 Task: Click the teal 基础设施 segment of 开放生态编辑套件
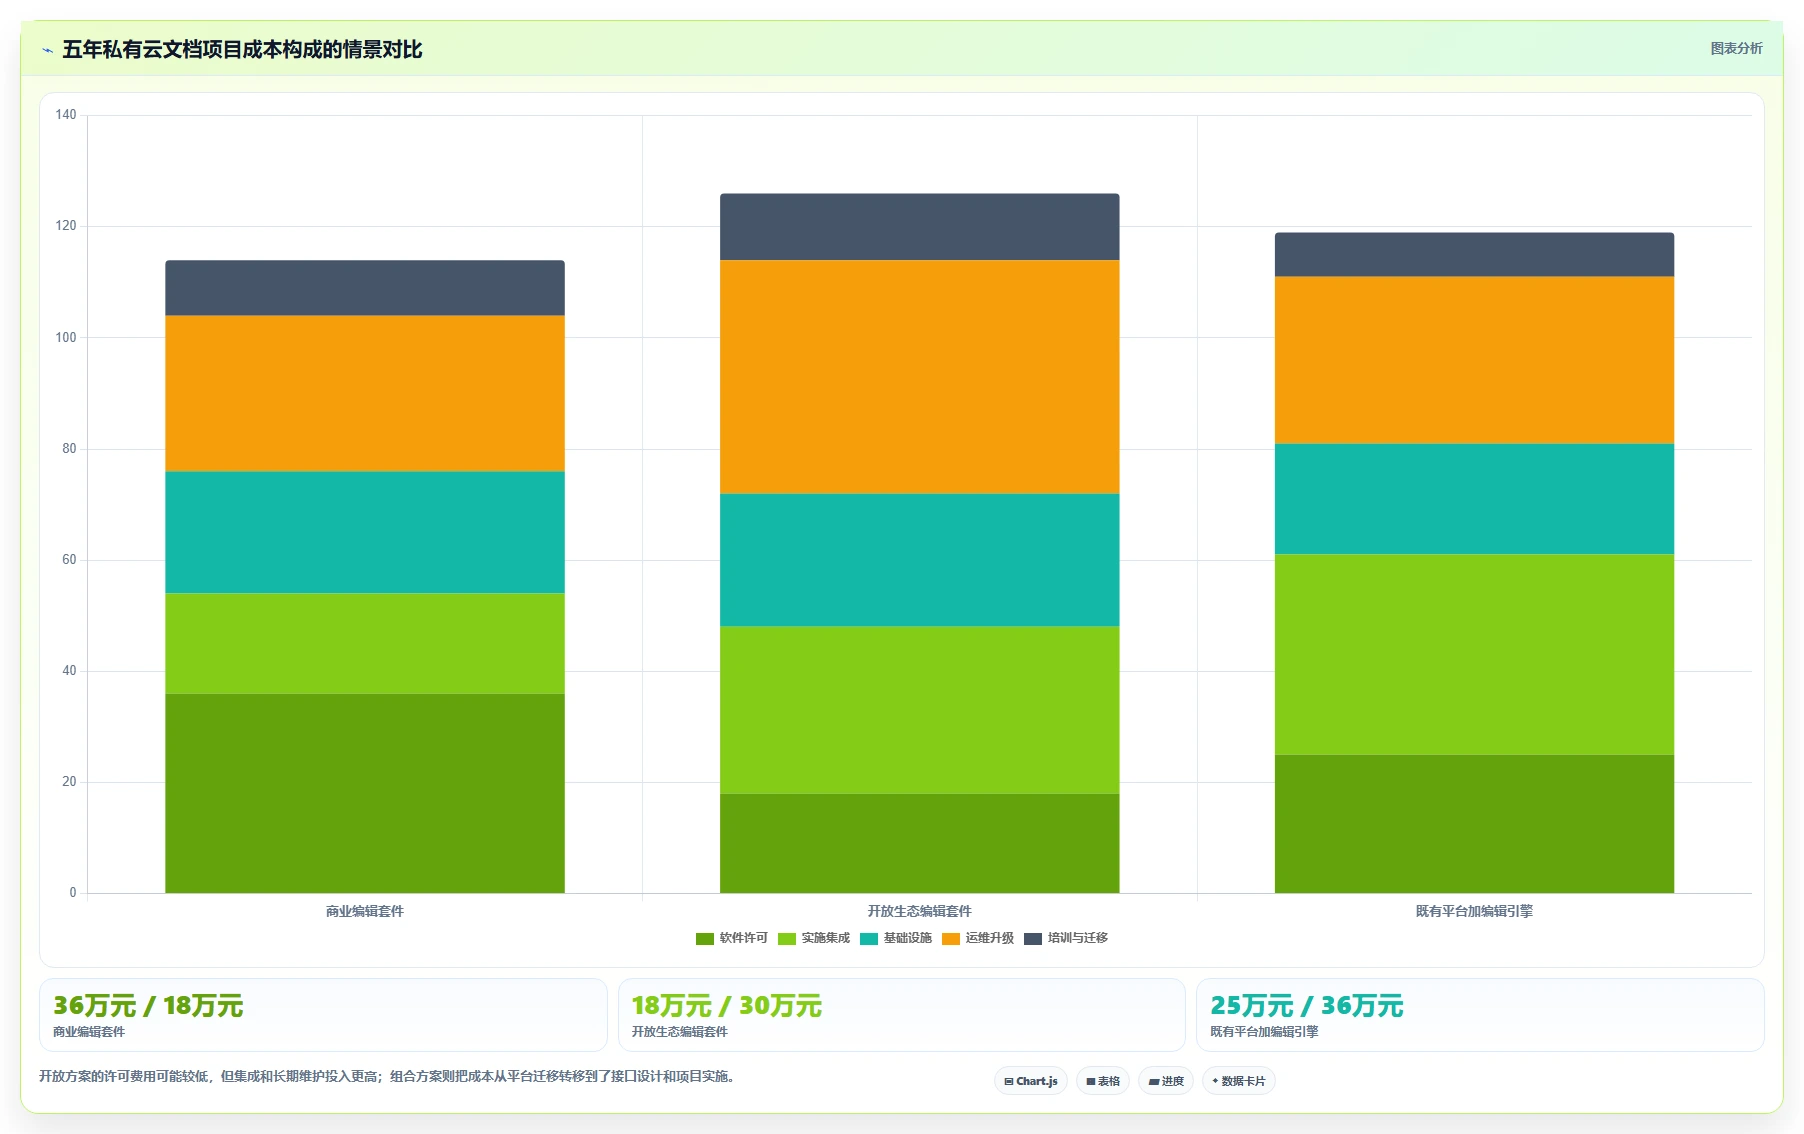click(x=920, y=560)
